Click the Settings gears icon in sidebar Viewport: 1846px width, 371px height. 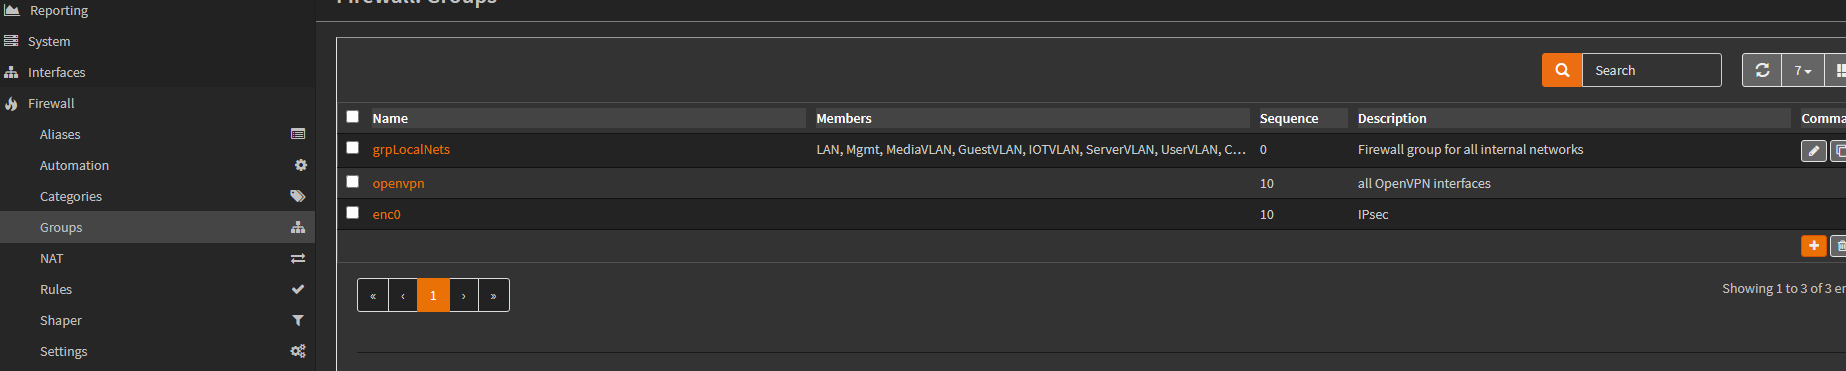pos(298,351)
